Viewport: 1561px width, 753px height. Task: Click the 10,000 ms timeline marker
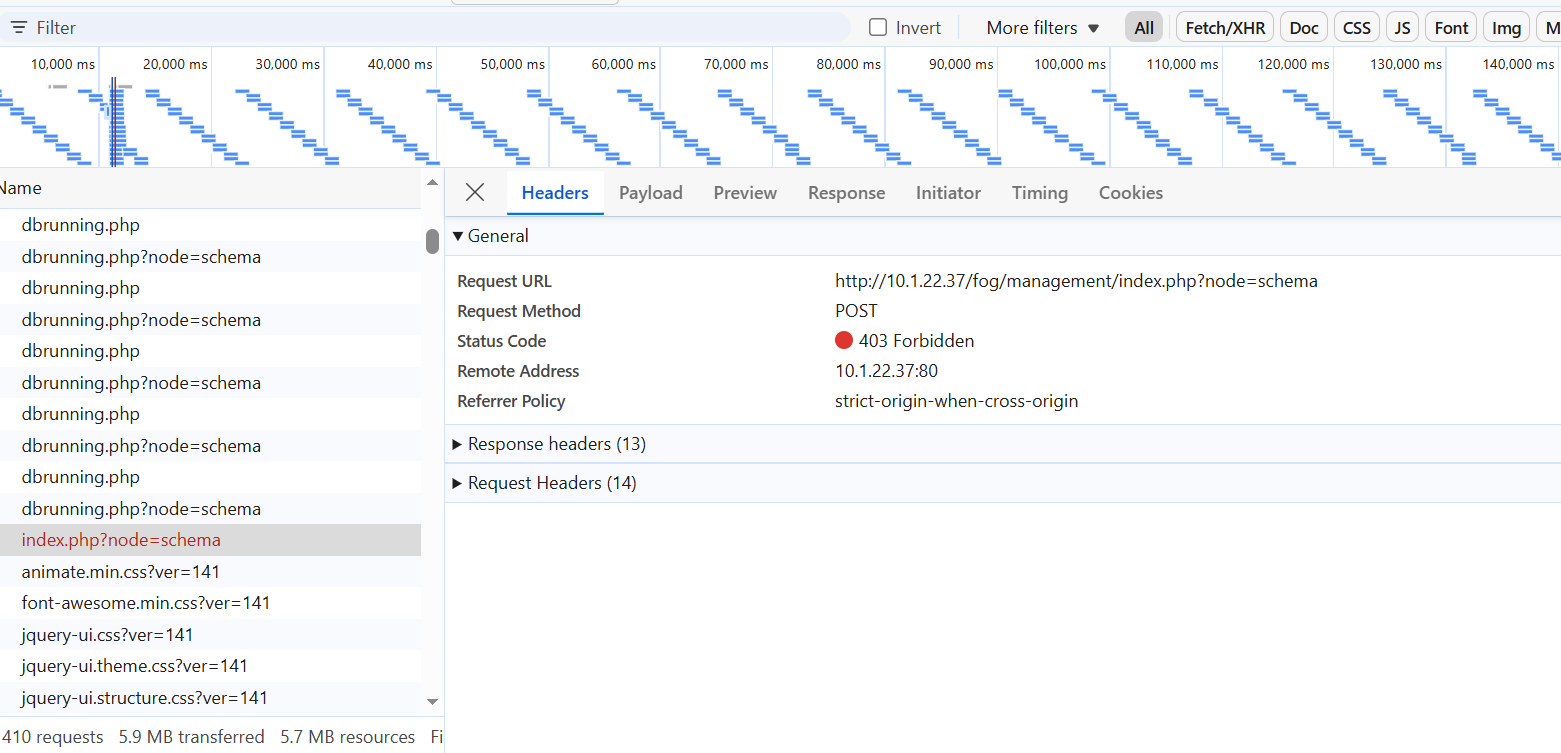click(x=63, y=64)
